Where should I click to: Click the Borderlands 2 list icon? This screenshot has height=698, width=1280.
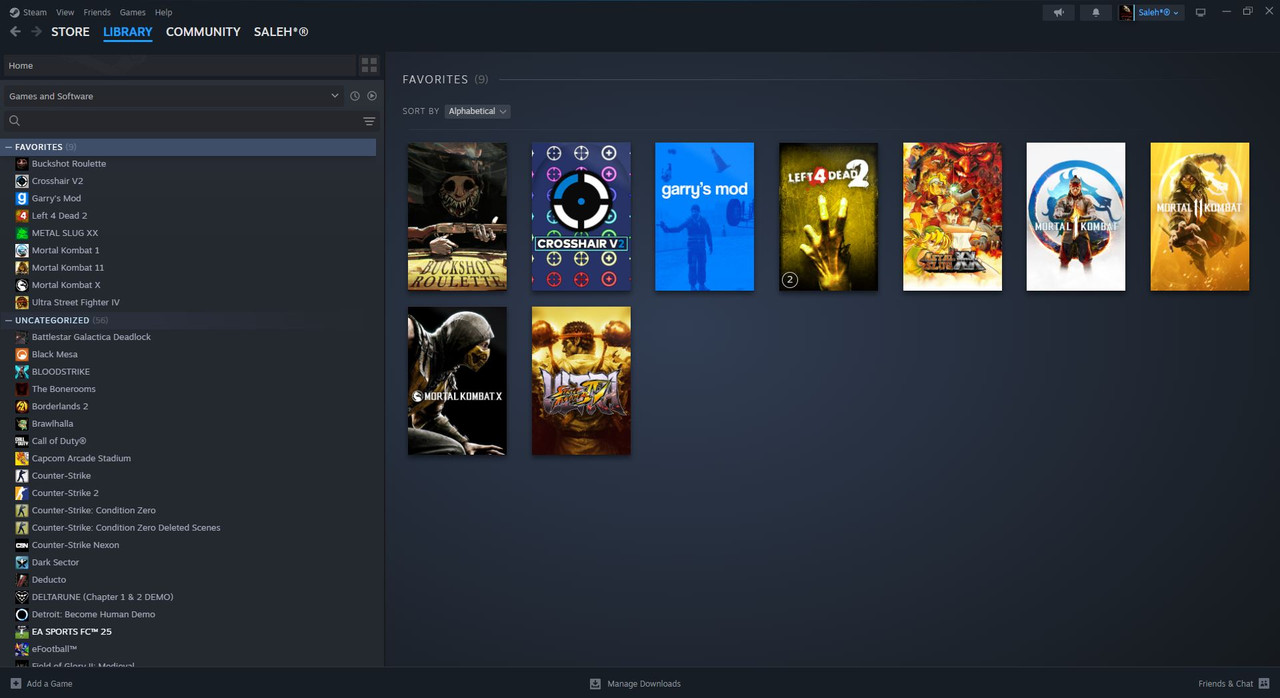coord(22,406)
